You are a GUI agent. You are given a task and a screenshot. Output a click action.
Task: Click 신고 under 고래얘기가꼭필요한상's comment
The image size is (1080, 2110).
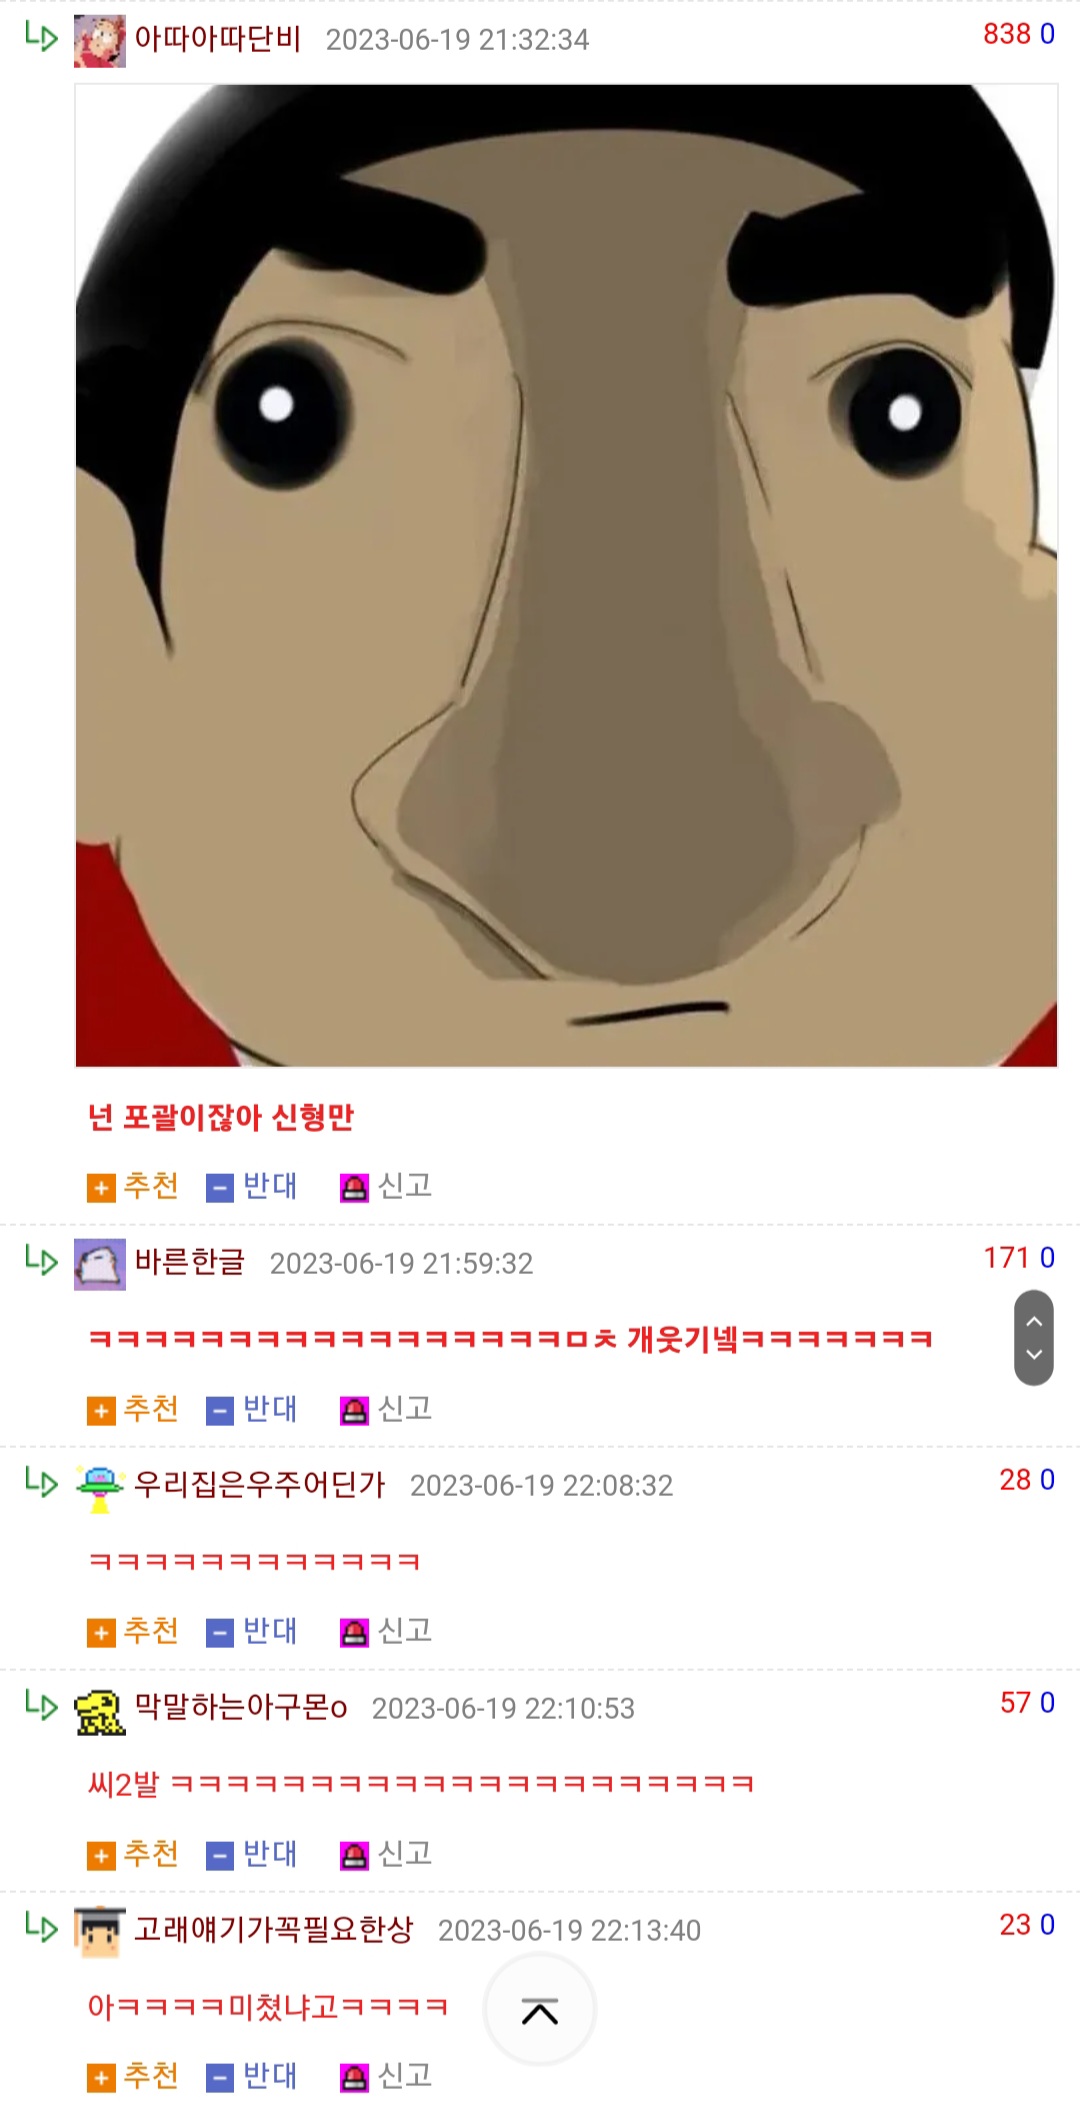(x=386, y=2076)
